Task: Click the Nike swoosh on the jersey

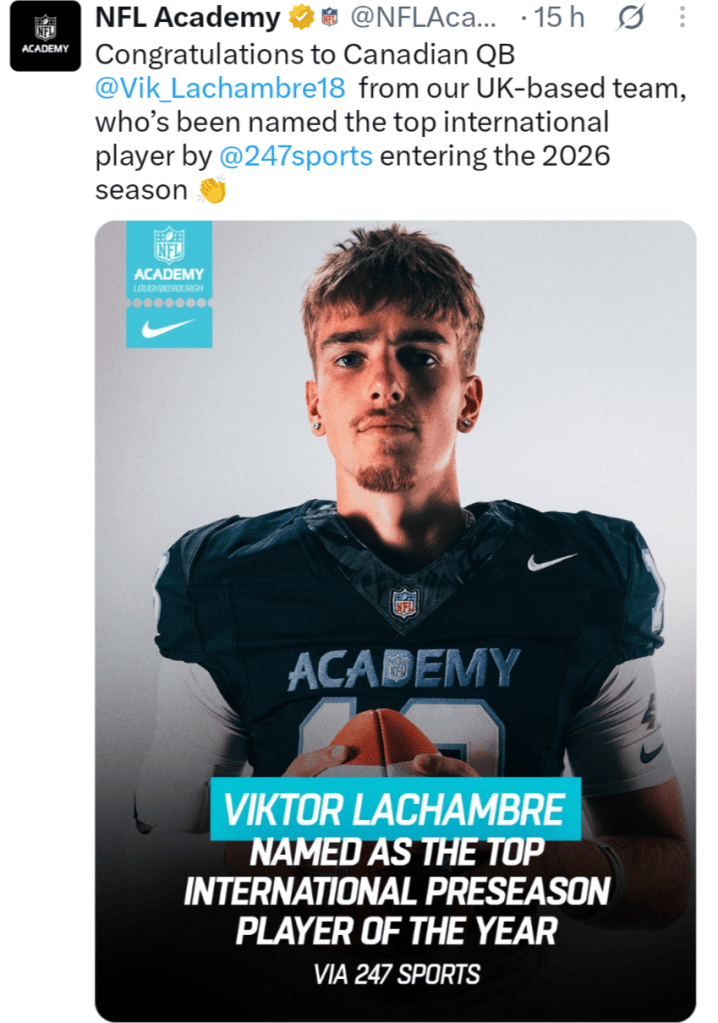Action: 552,561
